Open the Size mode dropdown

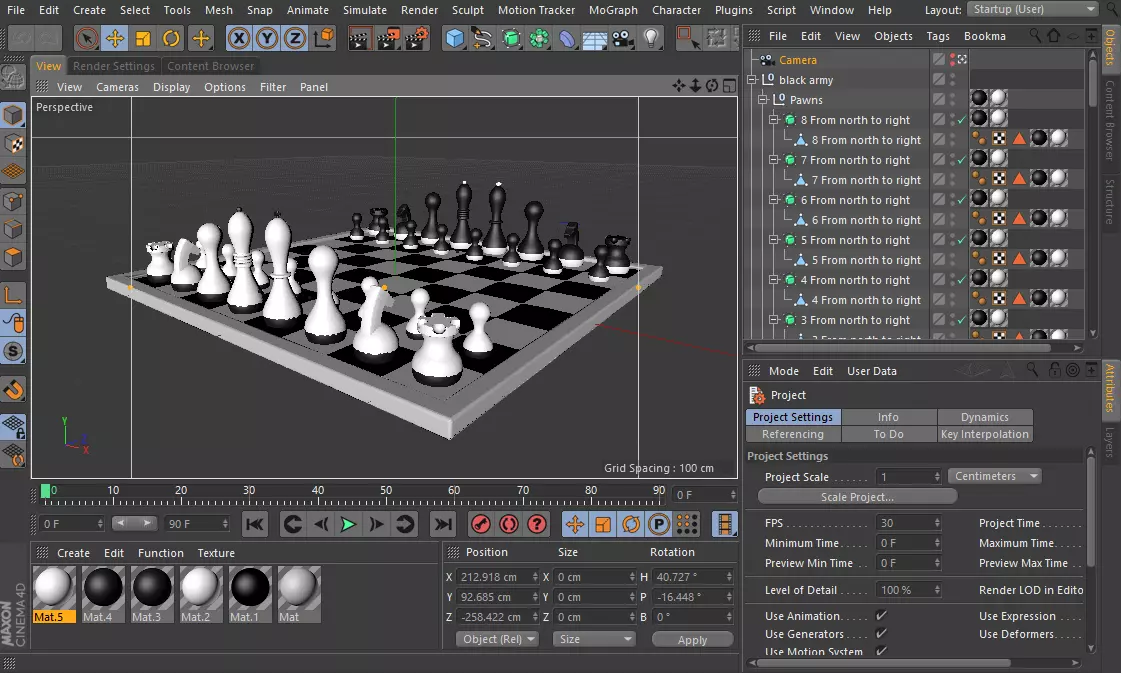595,639
